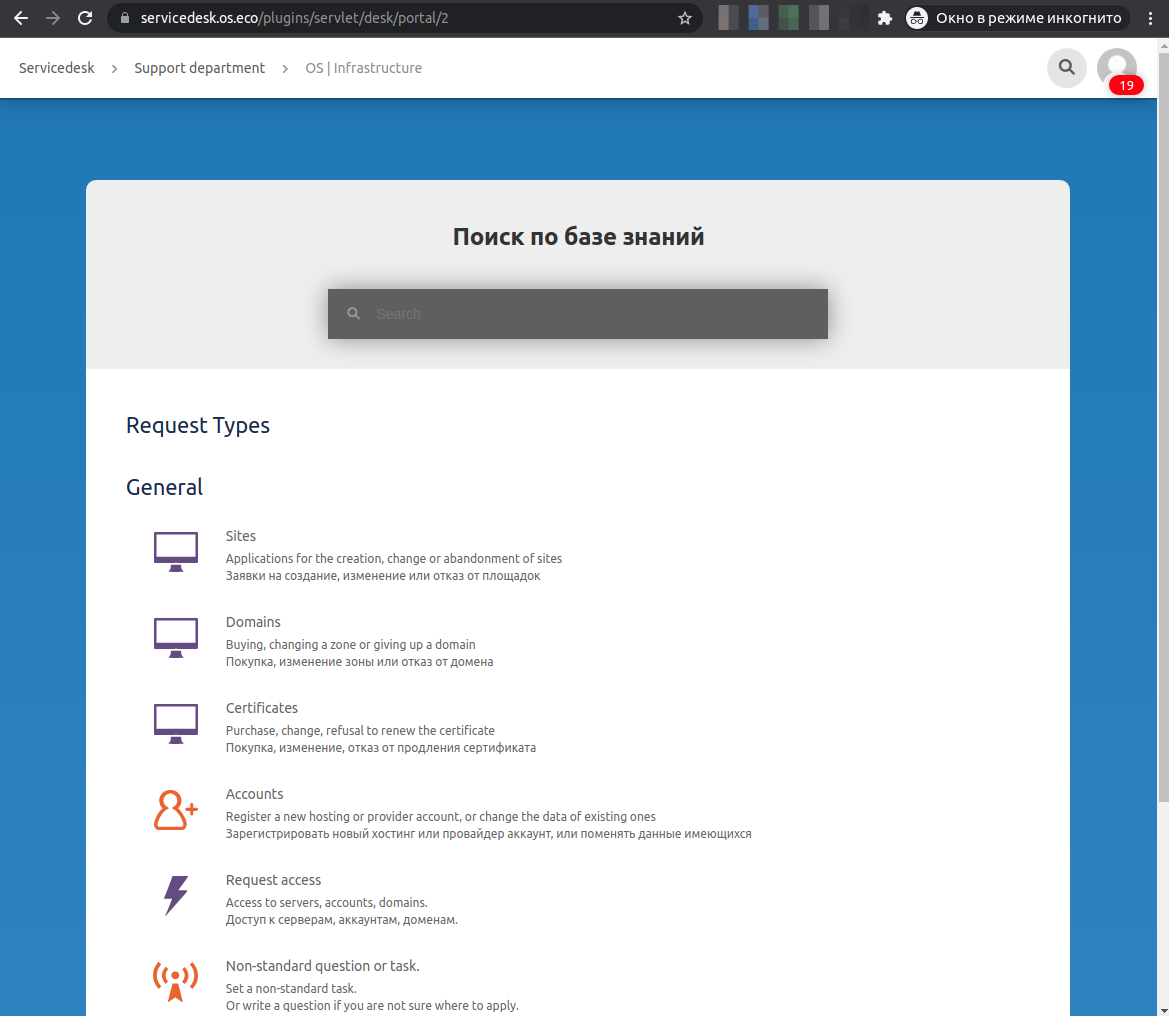Open the Sites request type
1169x1016 pixels.
click(x=241, y=536)
